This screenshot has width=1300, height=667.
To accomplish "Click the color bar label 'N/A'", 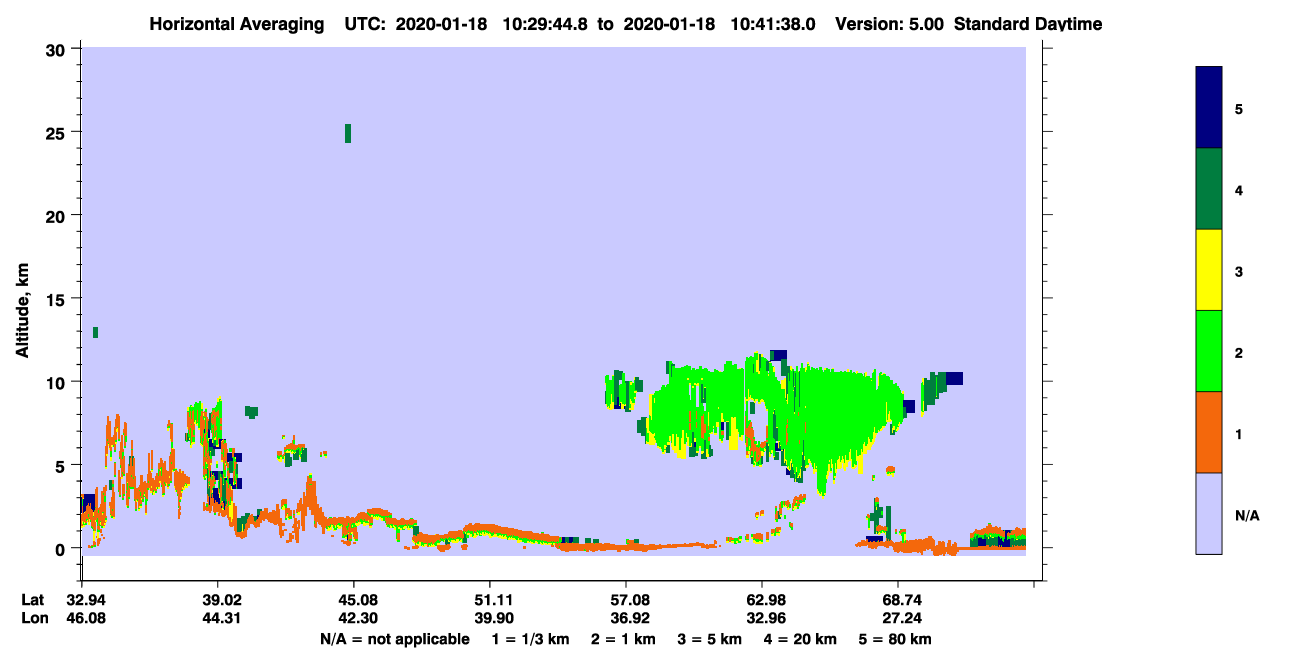I will point(1246,514).
